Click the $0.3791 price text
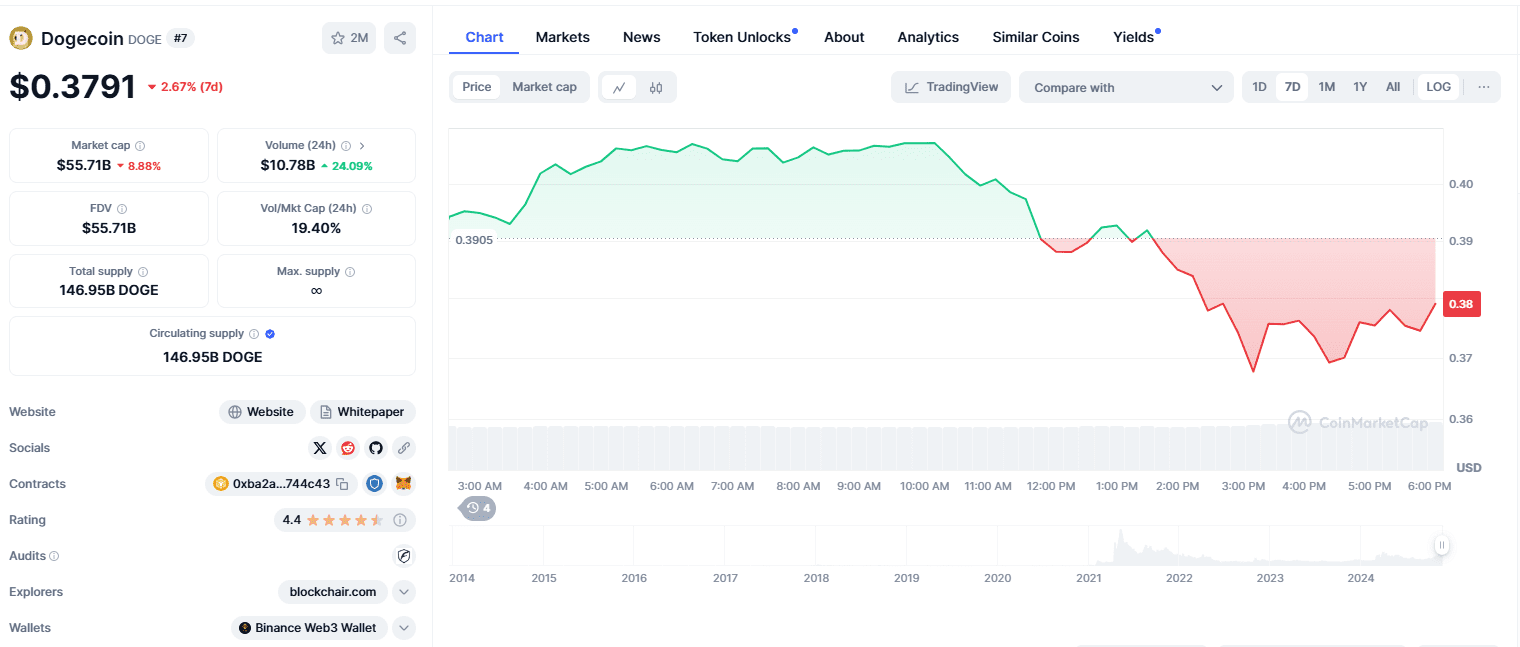This screenshot has height=647, width=1520. (72, 86)
